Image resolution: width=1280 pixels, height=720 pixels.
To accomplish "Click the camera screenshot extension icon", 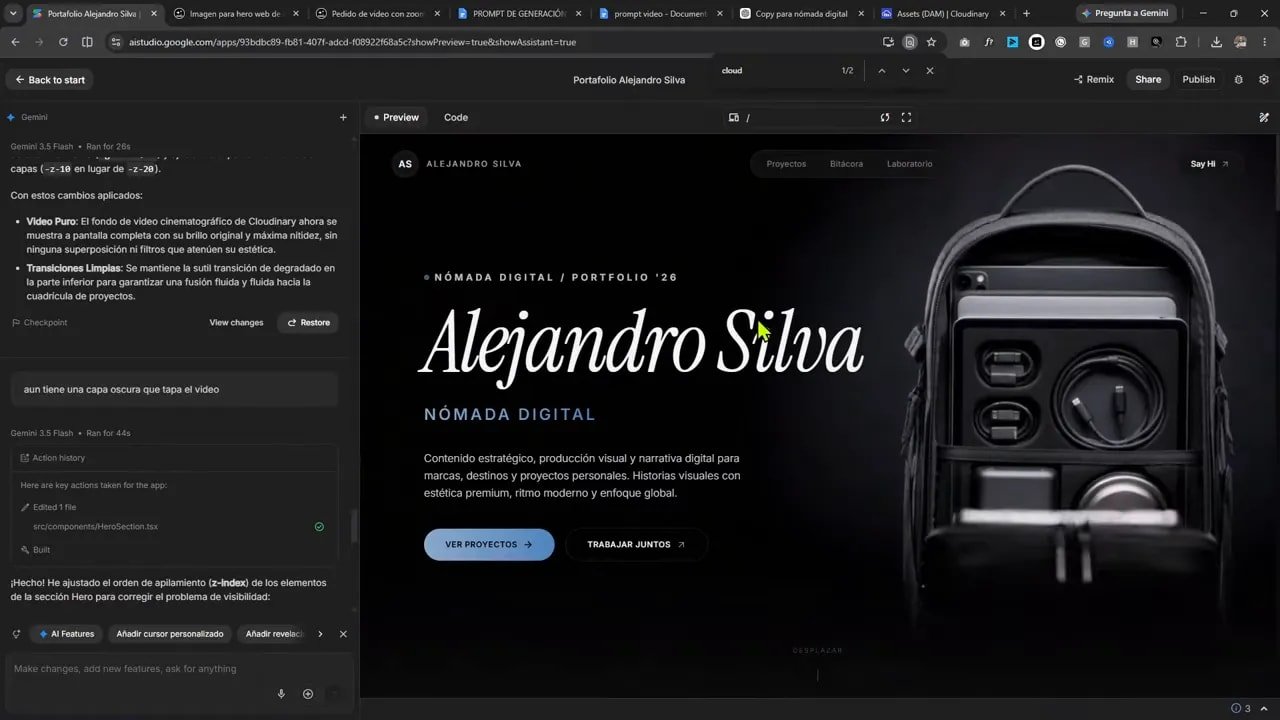I will [964, 42].
